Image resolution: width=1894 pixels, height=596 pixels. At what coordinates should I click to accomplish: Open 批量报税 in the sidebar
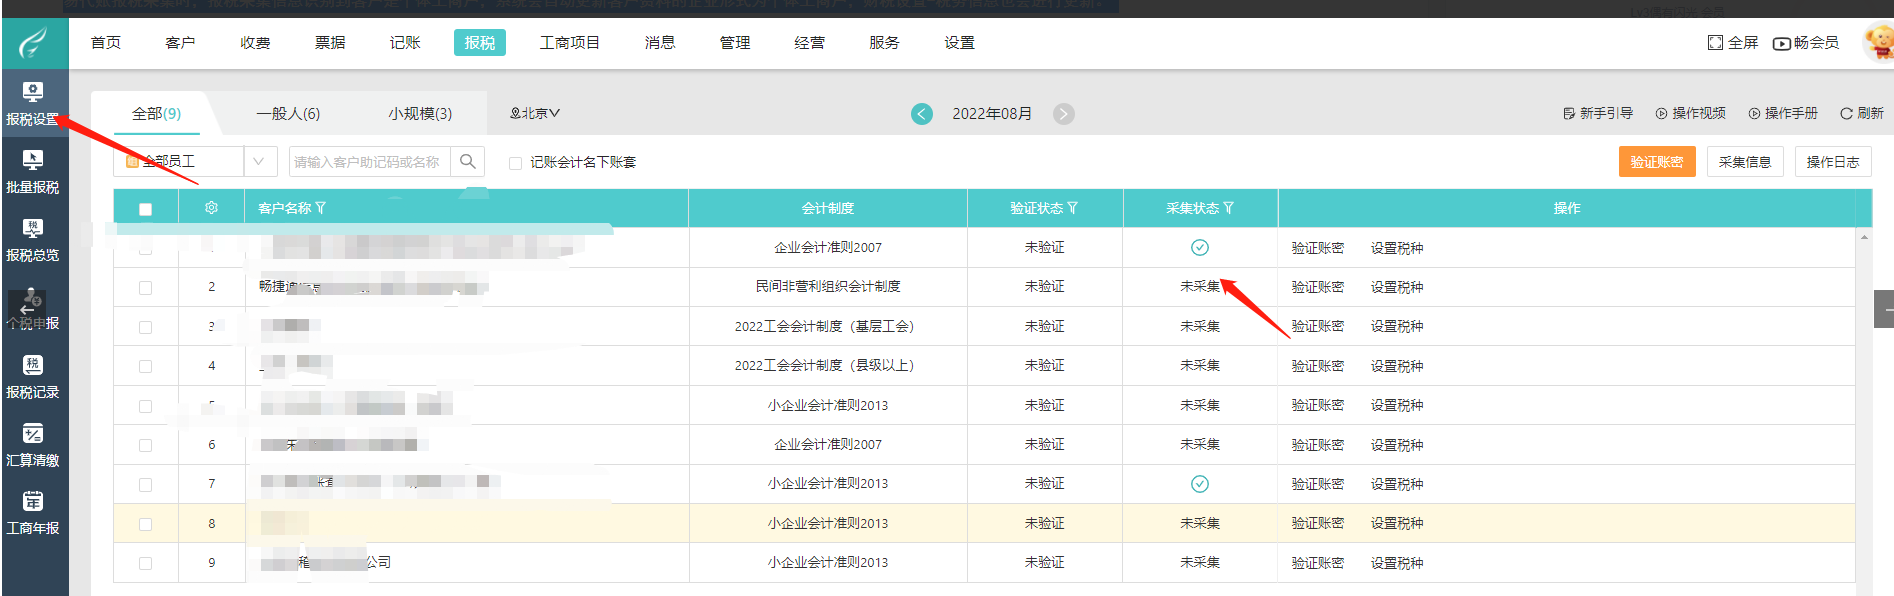(33, 171)
